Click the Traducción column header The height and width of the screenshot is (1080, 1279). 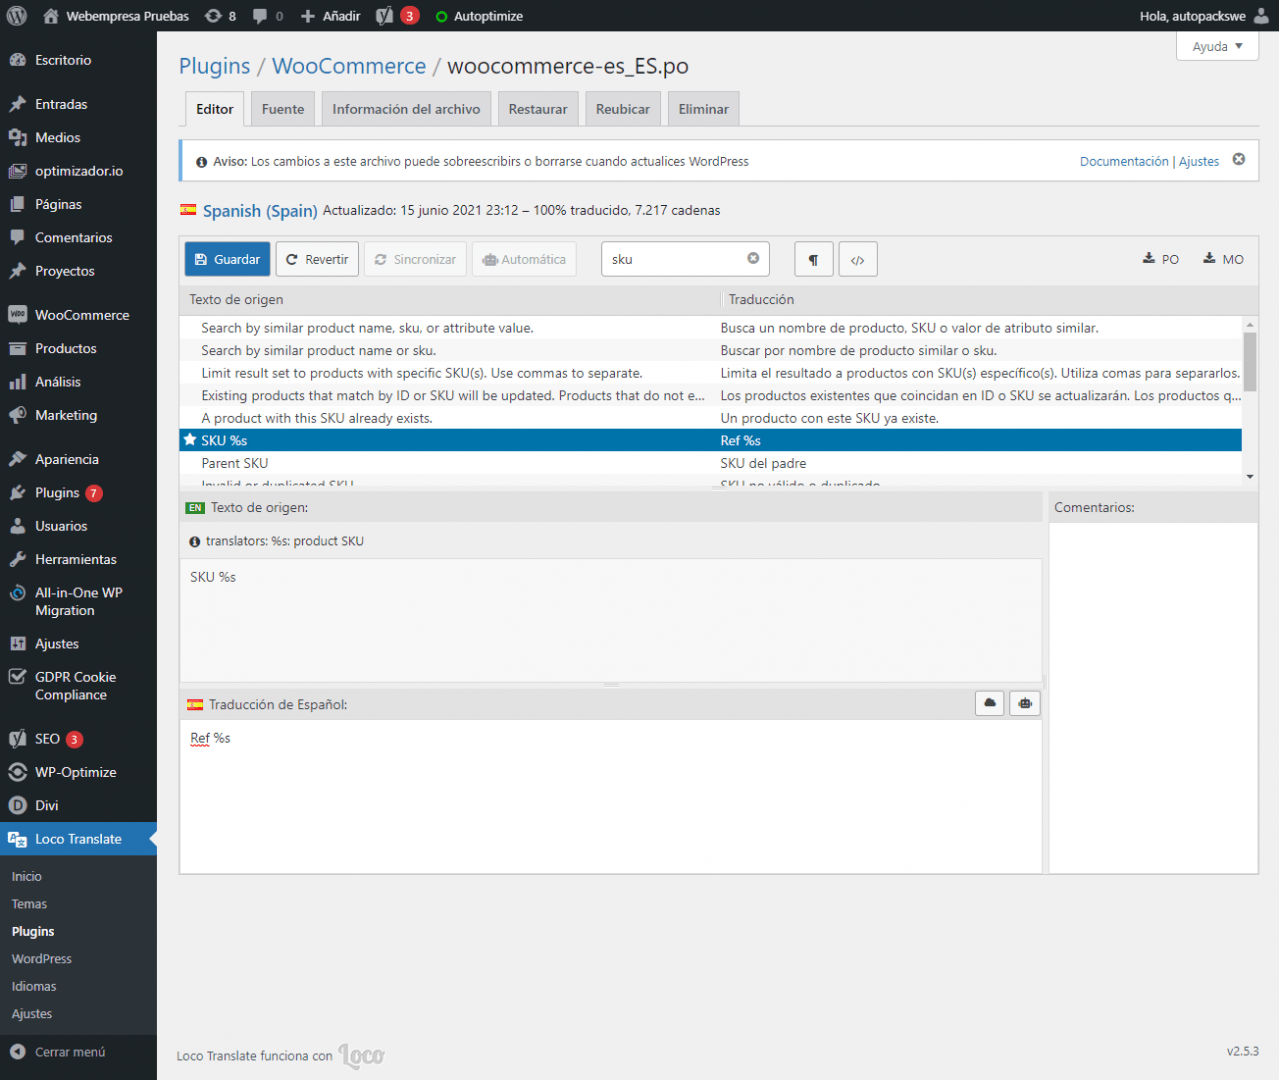(x=761, y=299)
